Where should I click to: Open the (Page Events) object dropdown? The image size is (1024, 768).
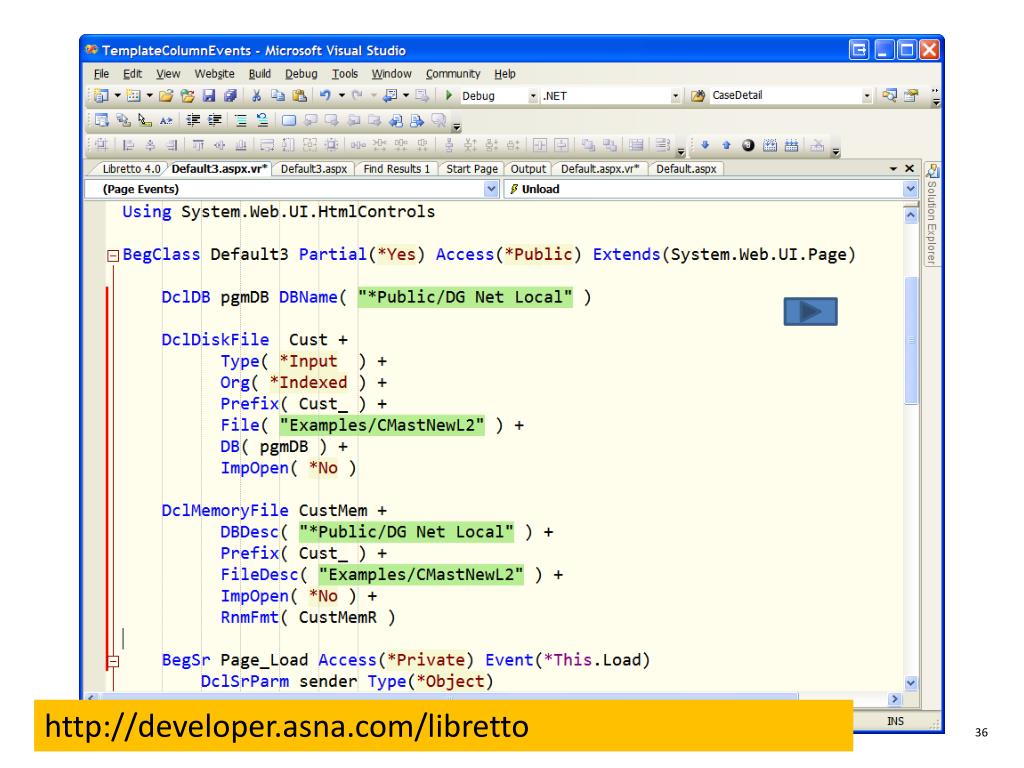[492, 189]
